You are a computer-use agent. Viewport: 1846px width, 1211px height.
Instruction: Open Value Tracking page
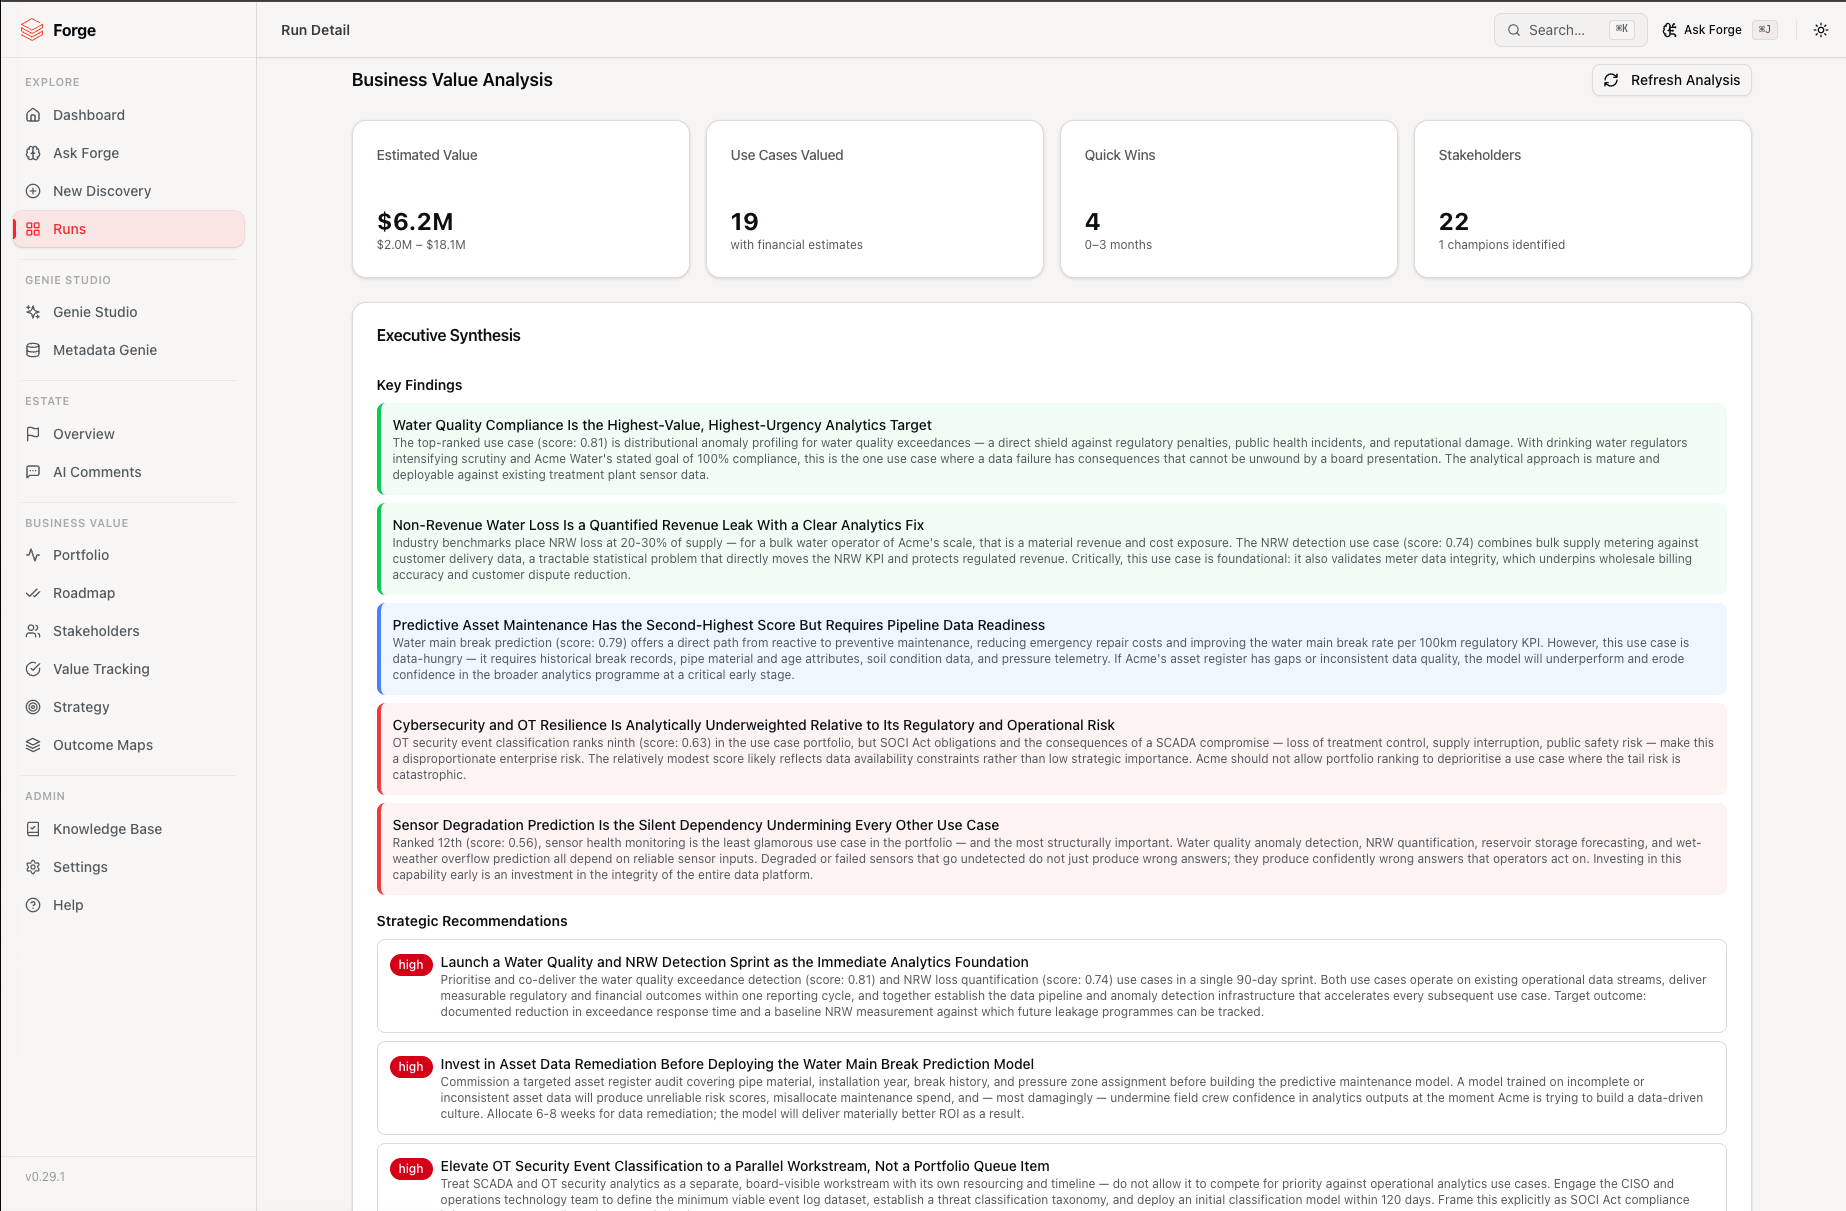click(x=129, y=669)
